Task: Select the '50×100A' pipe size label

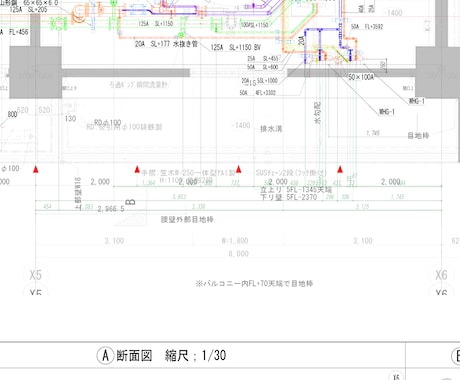Action: (x=361, y=77)
